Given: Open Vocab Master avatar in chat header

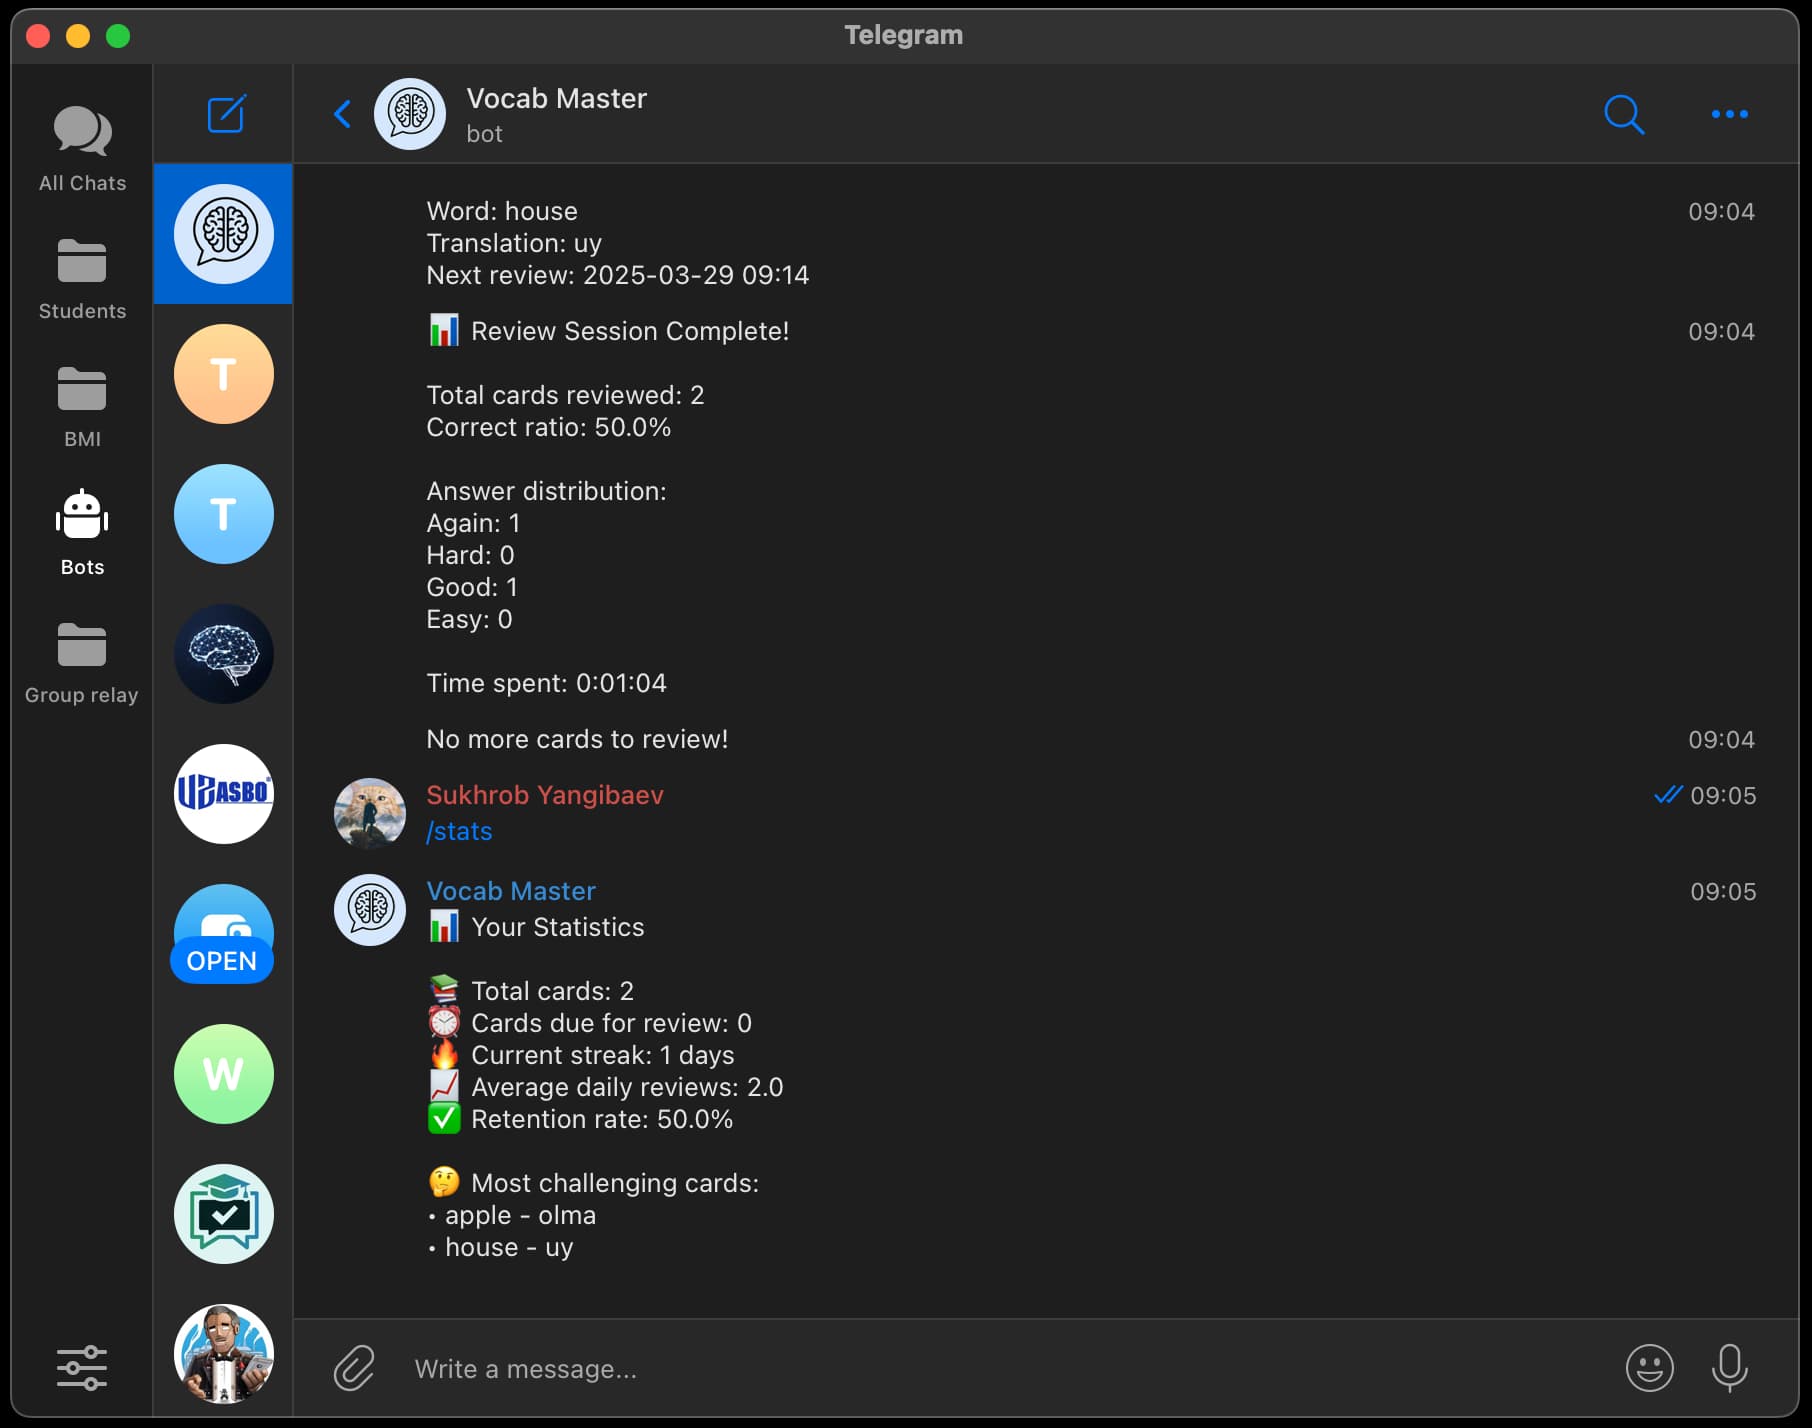Looking at the screenshot, I should pos(410,114).
